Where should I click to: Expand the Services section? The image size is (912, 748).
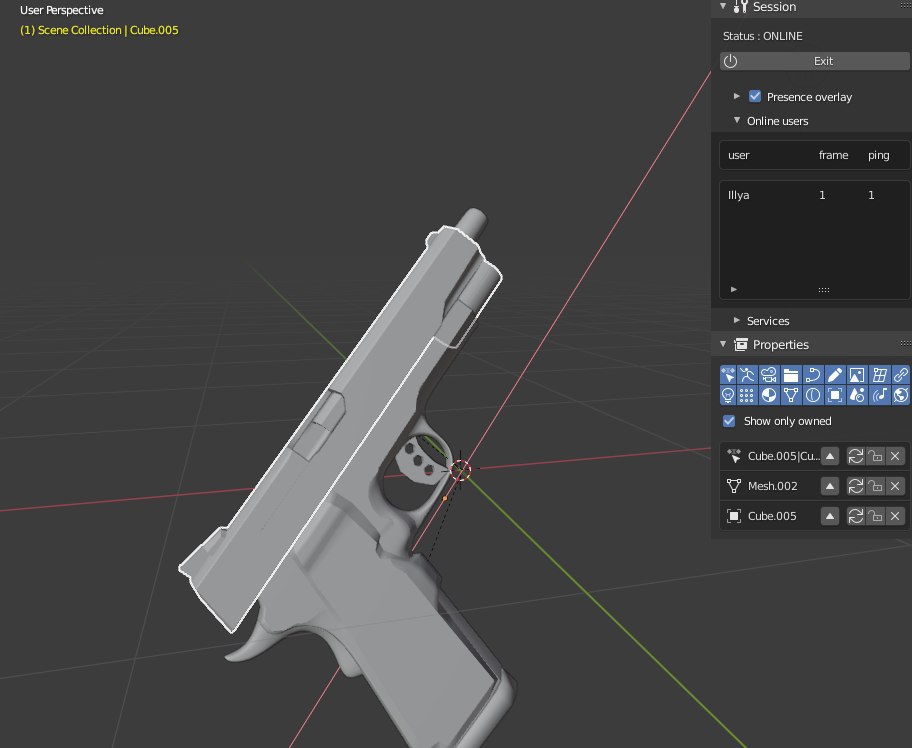click(x=737, y=320)
